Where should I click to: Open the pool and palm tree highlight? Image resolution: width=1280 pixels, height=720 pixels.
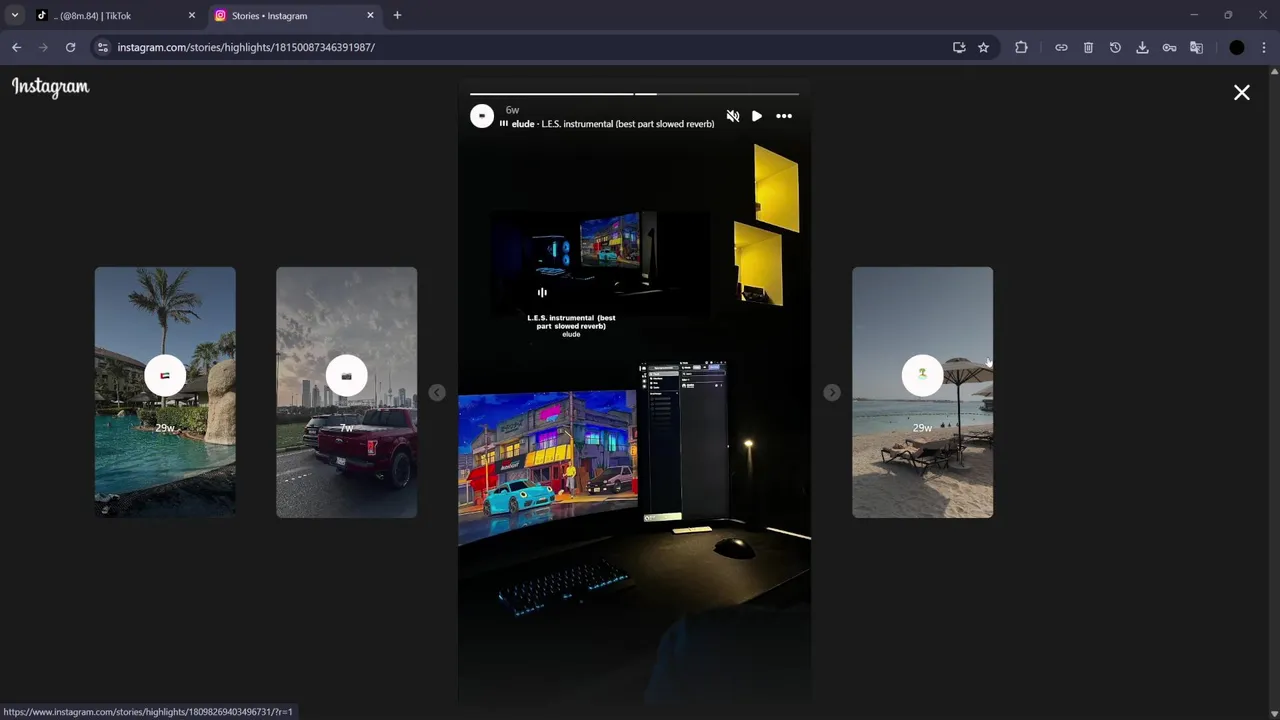click(165, 392)
